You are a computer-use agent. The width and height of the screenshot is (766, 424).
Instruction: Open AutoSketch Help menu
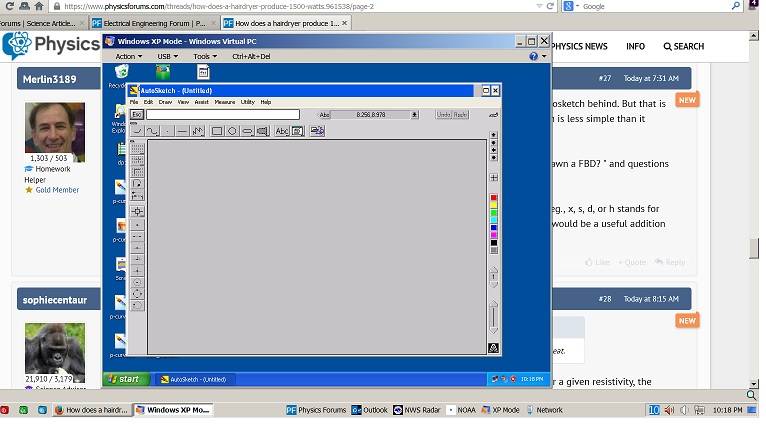[x=266, y=102]
